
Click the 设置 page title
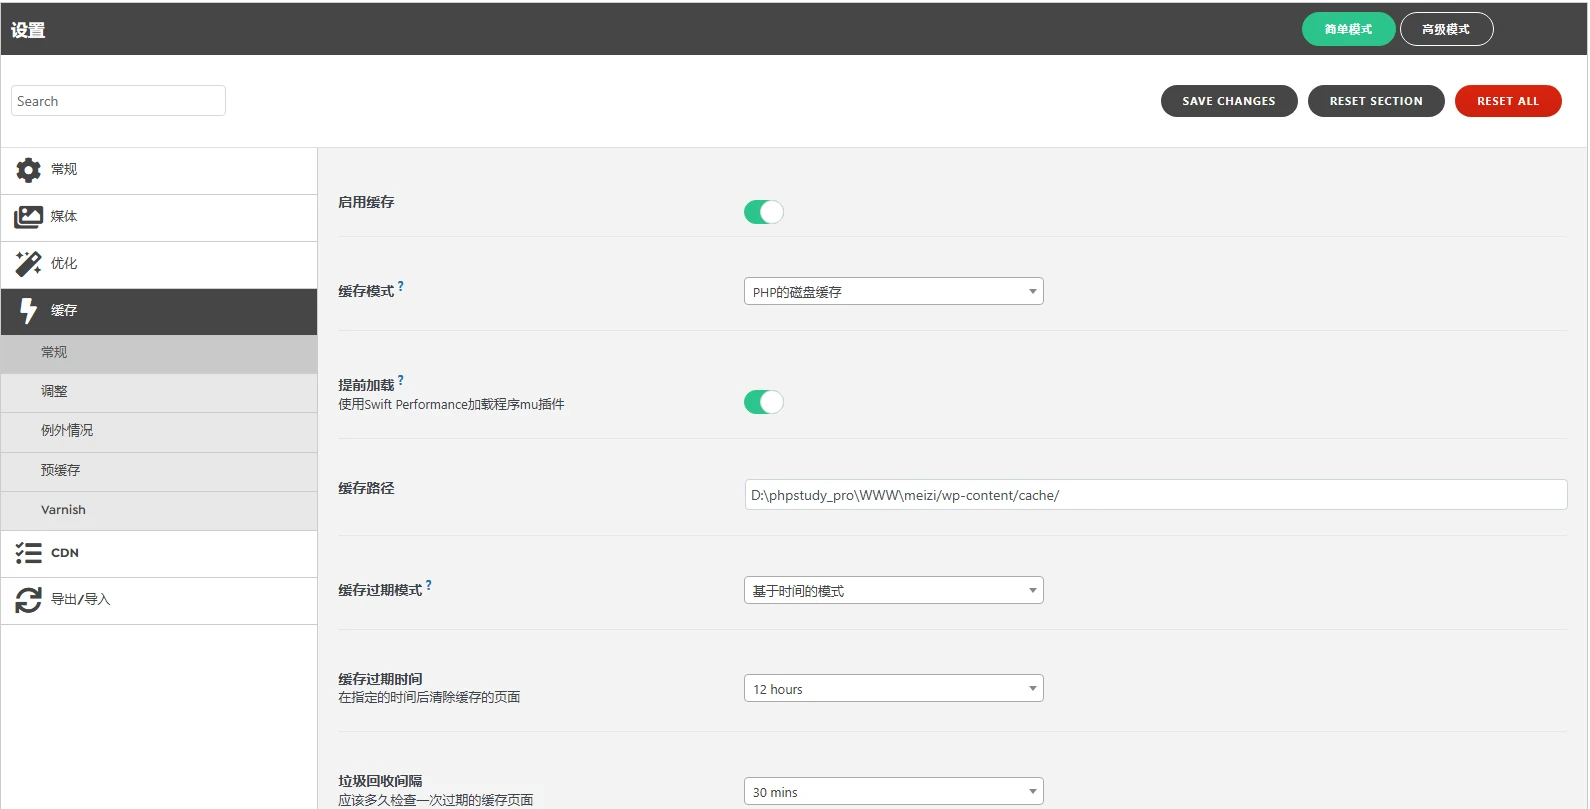point(28,30)
